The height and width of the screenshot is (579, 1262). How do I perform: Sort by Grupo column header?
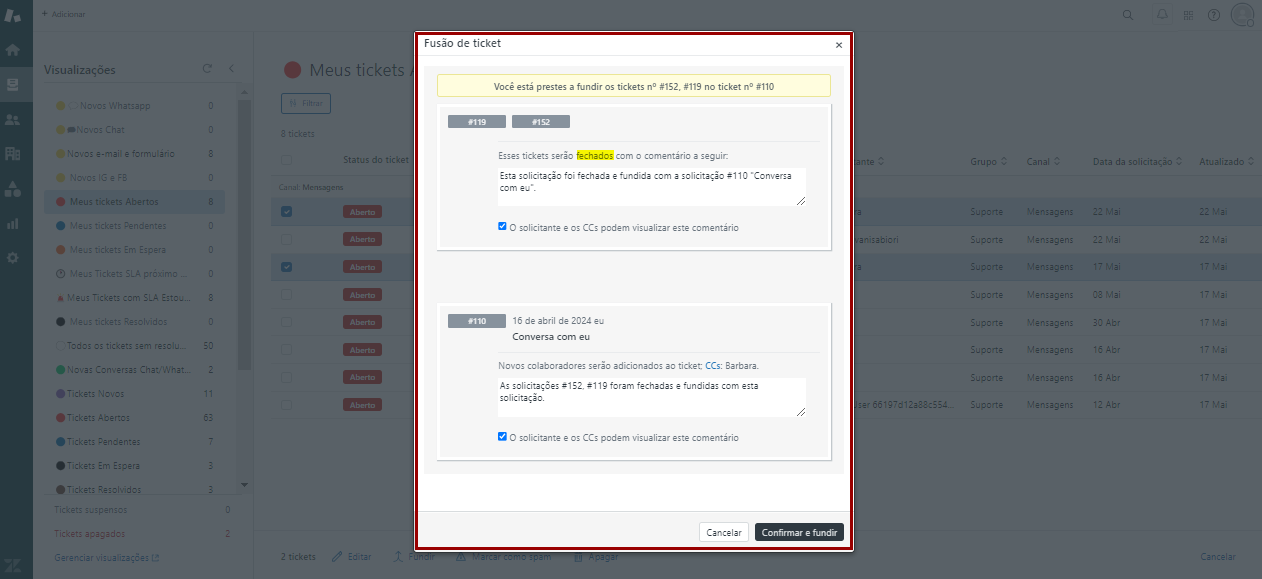(988, 161)
